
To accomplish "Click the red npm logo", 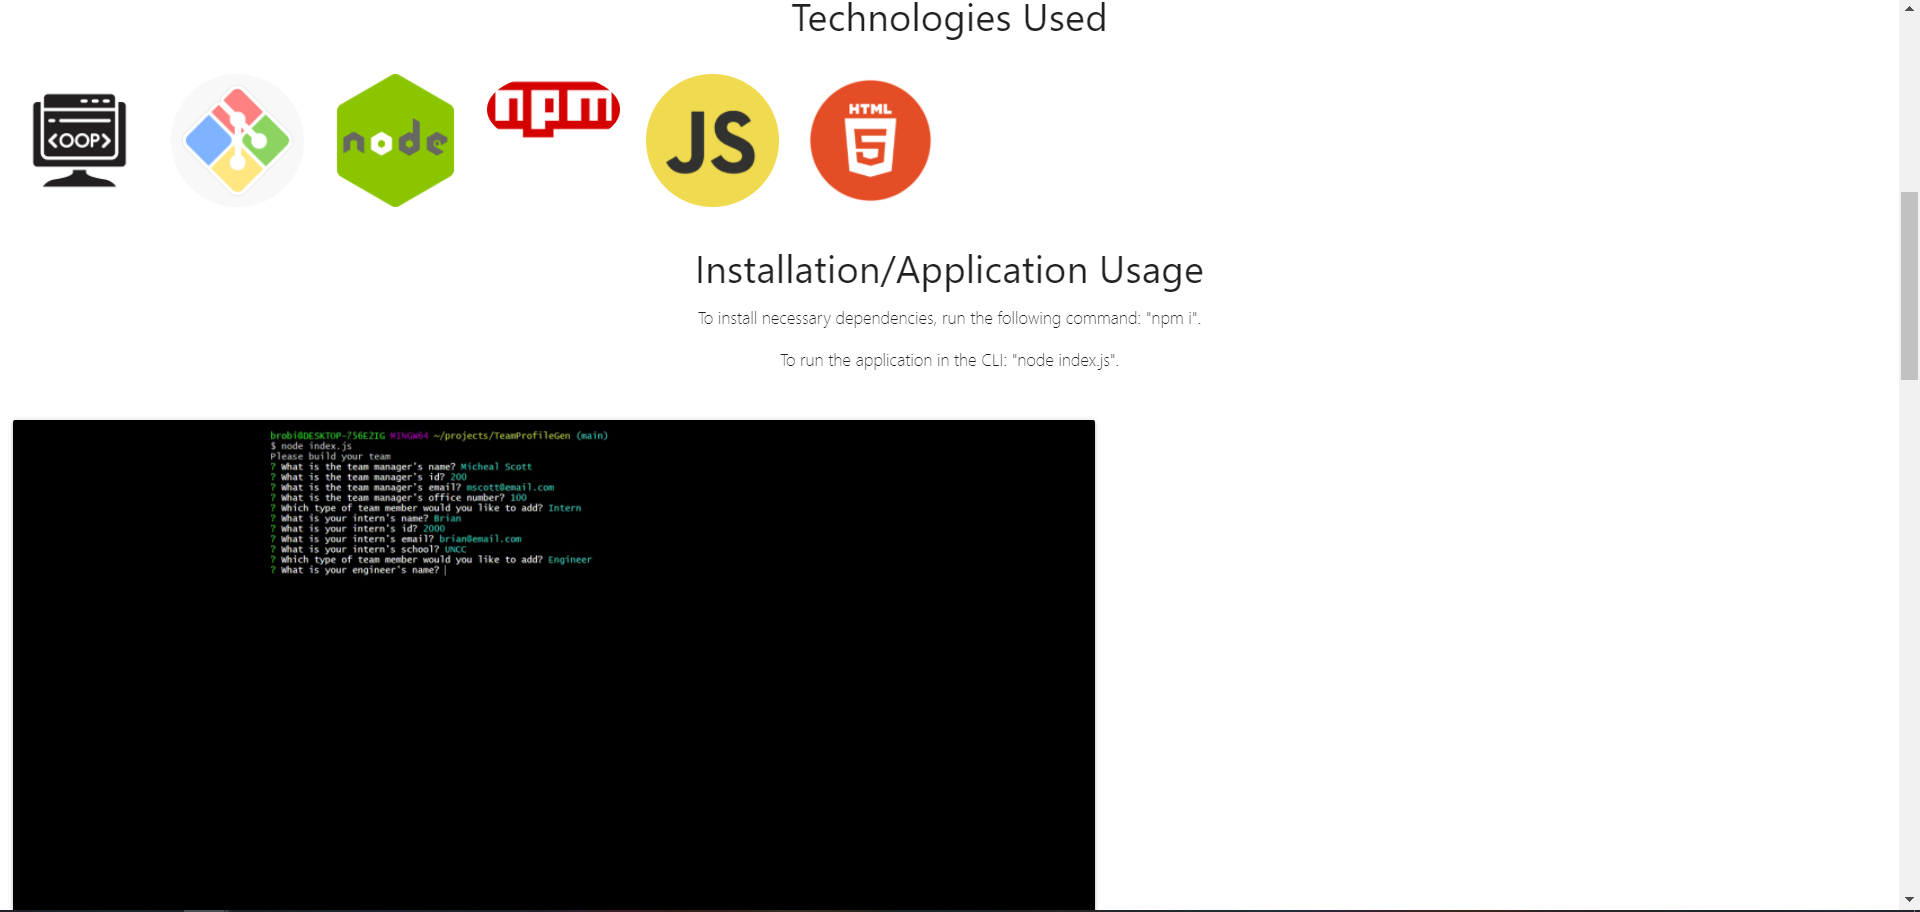I will 553,108.
